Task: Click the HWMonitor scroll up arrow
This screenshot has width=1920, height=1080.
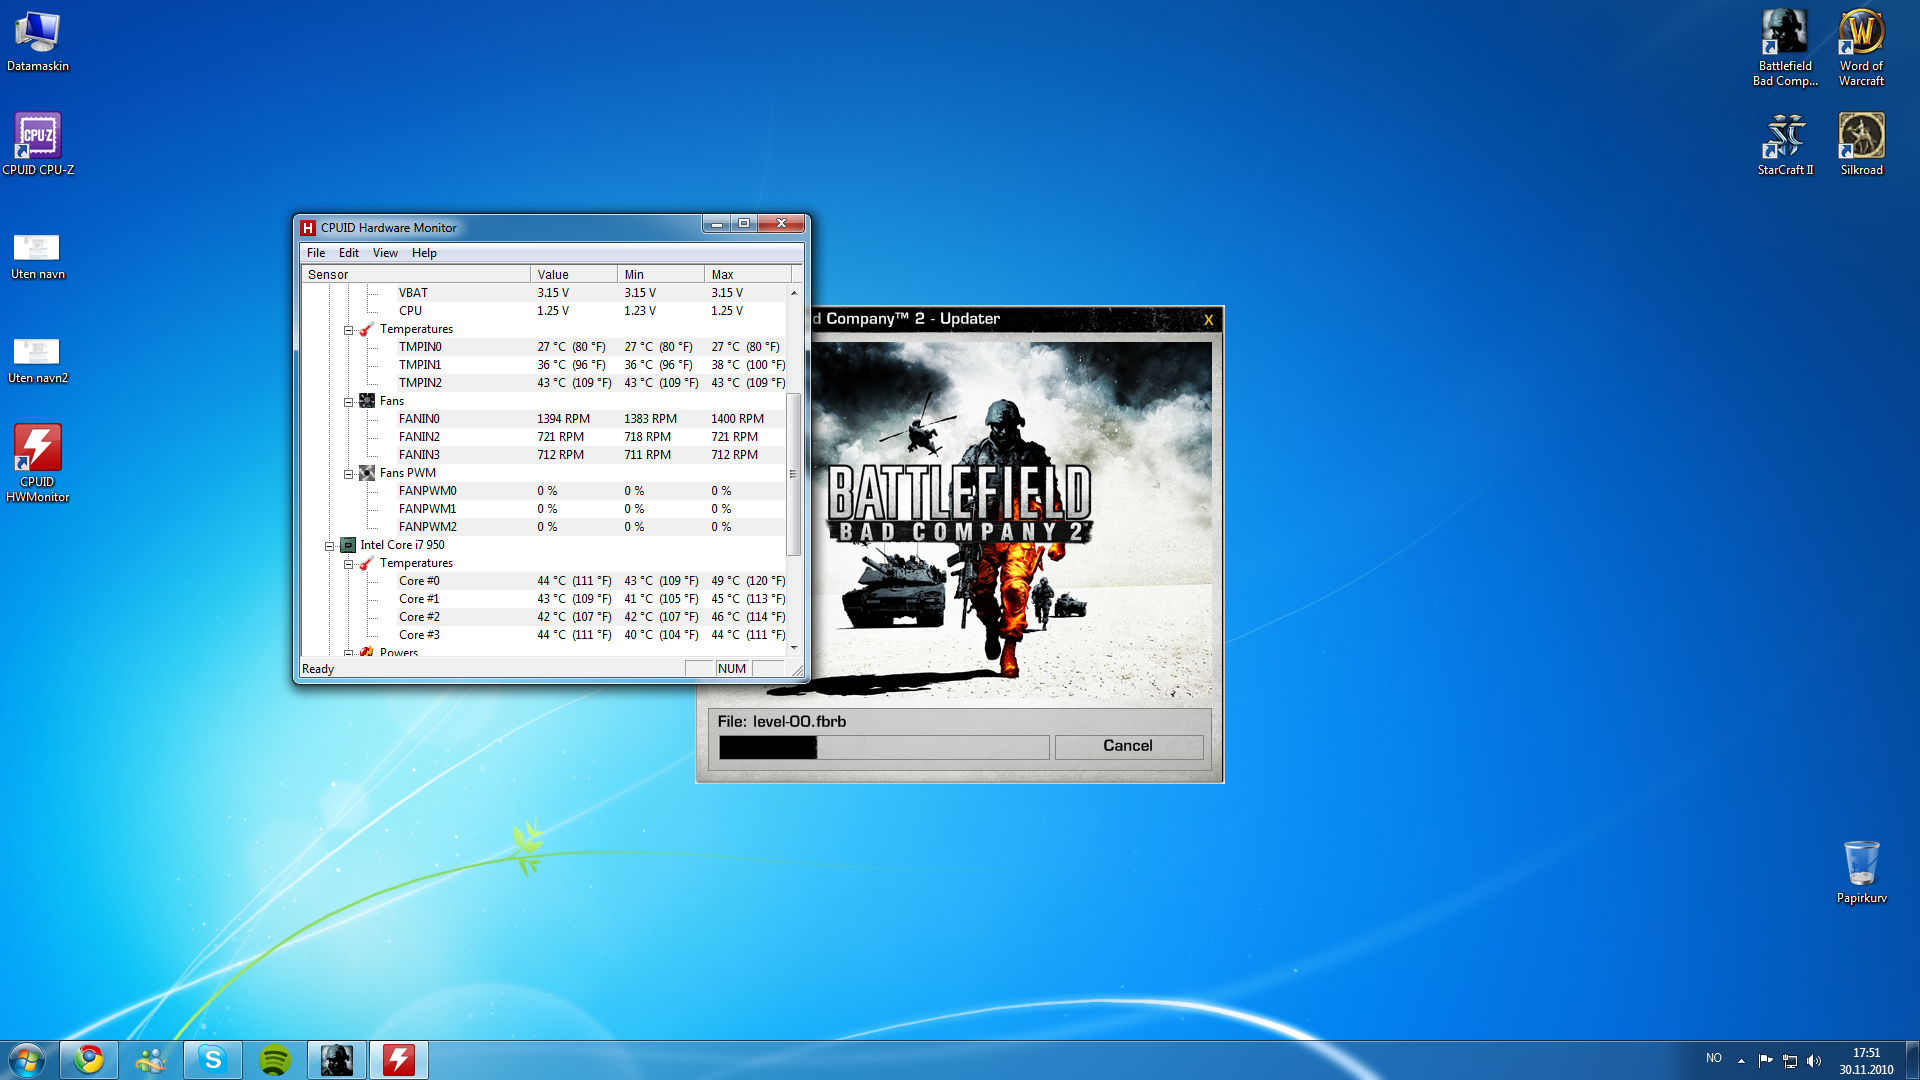Action: click(794, 293)
